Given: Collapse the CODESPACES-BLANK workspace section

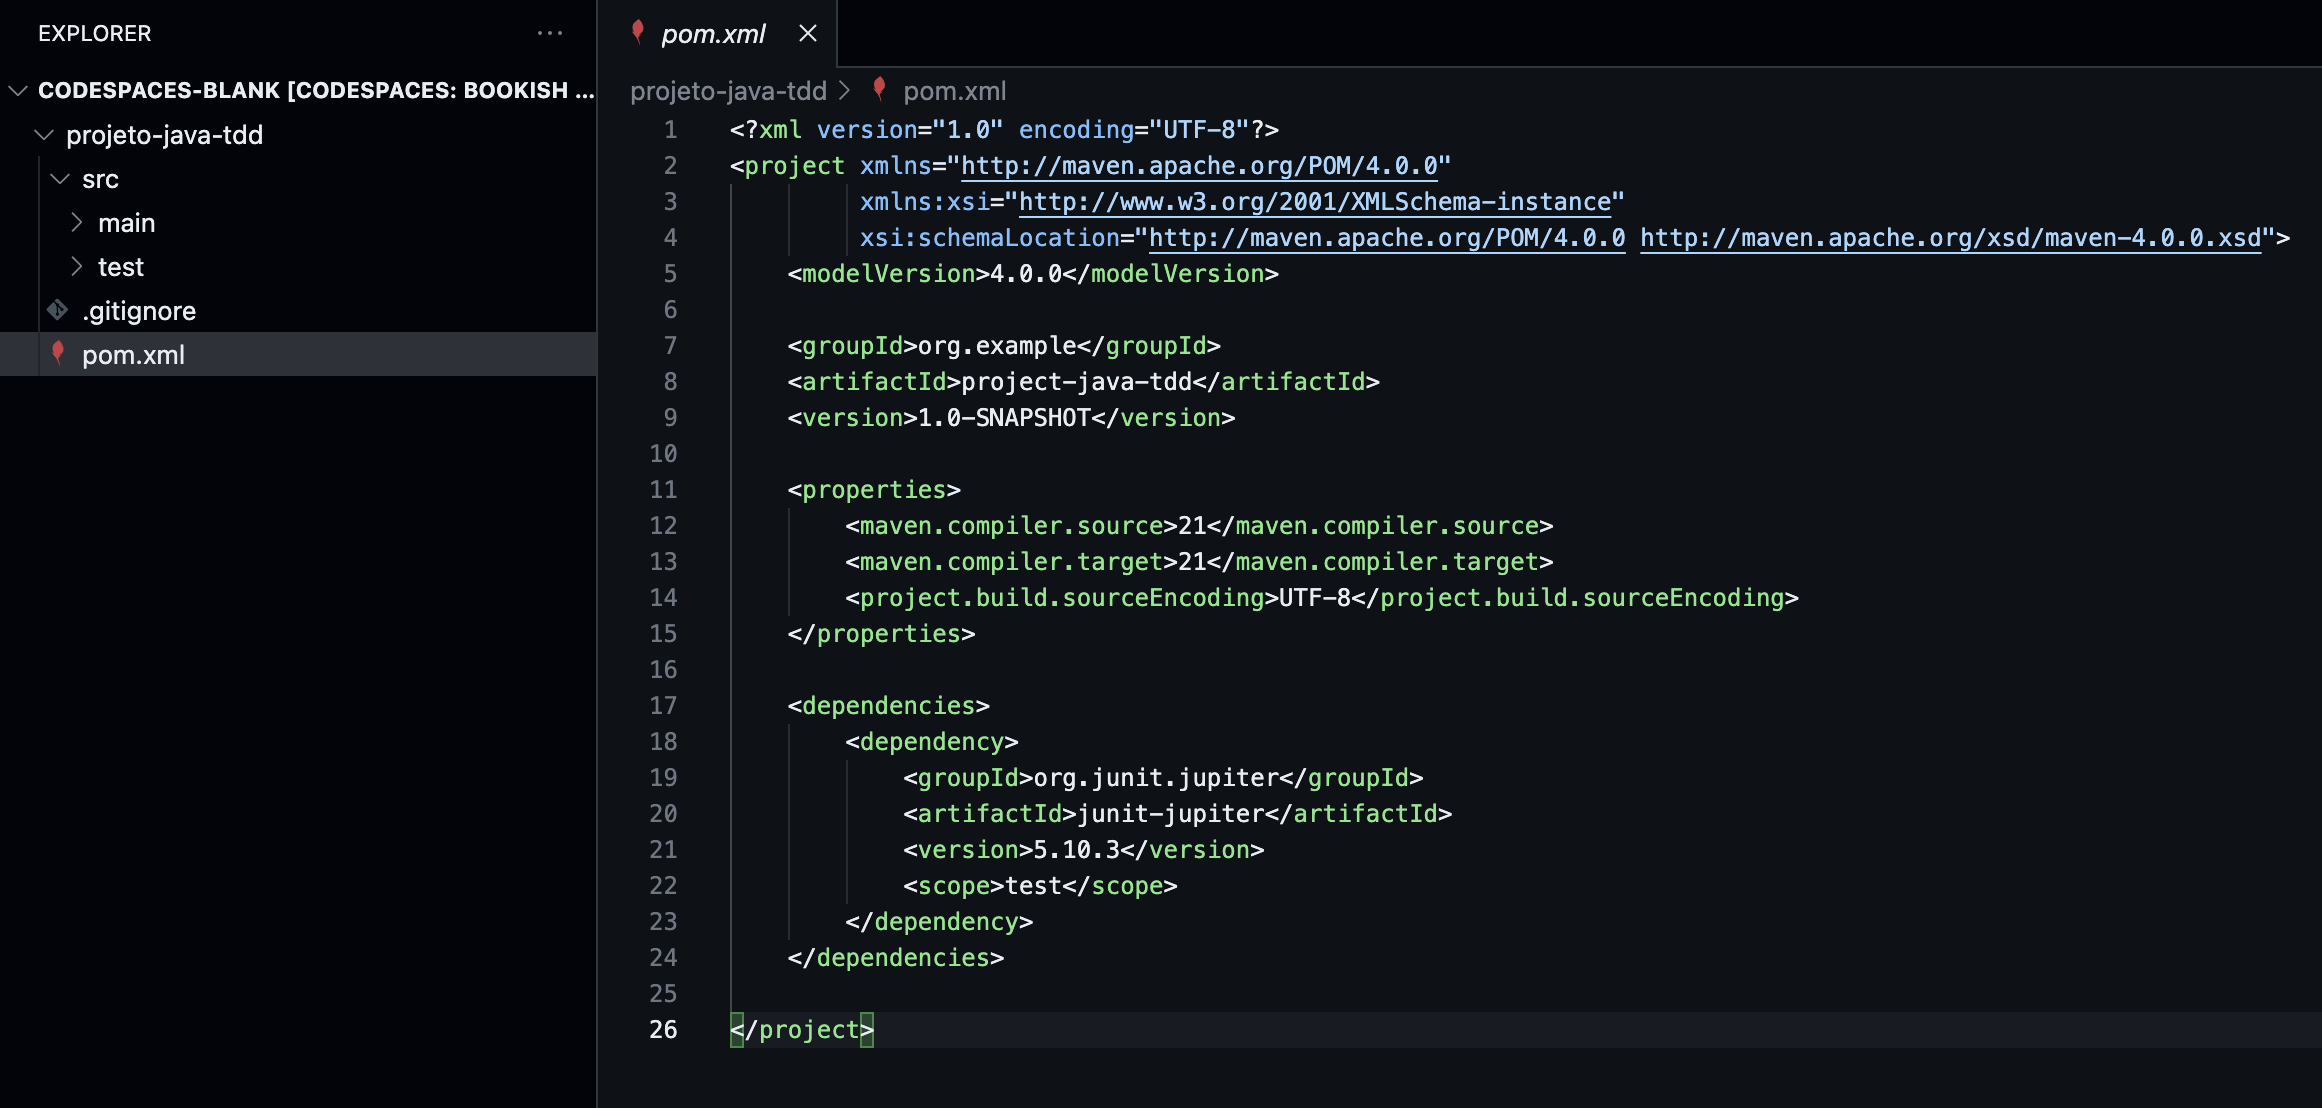Looking at the screenshot, I should pos(17,91).
